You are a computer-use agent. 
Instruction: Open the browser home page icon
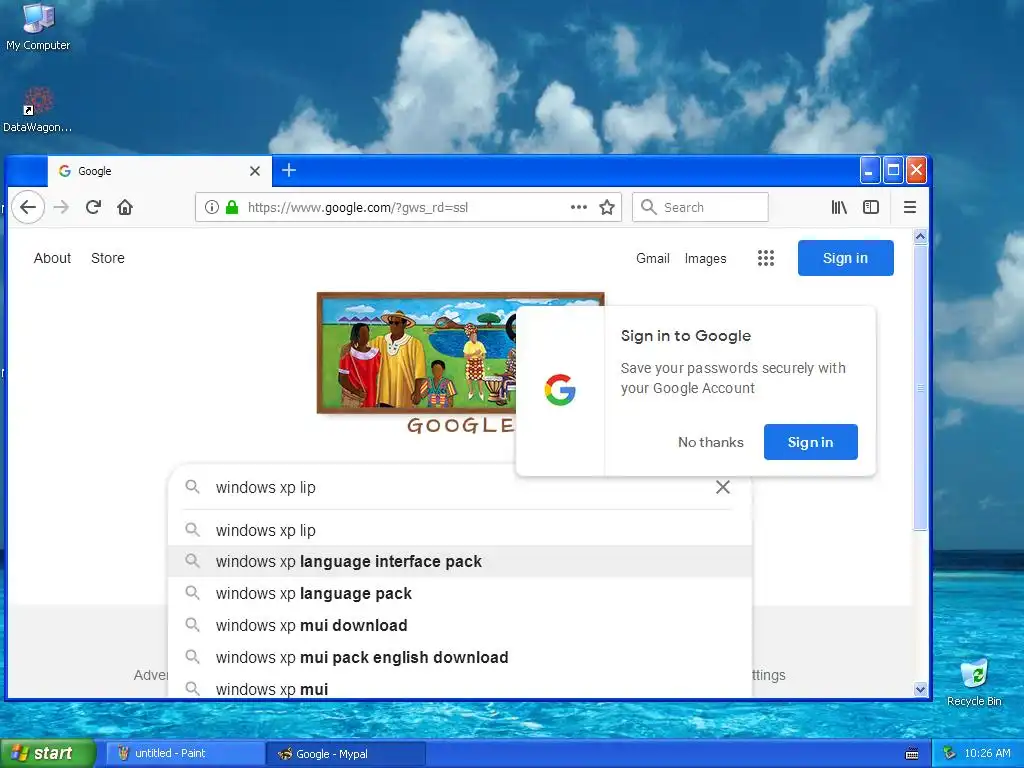click(125, 208)
